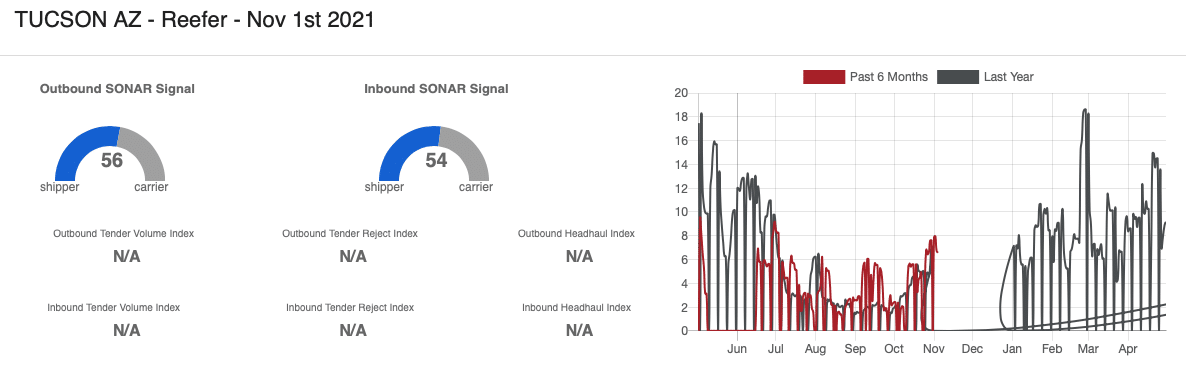Click the Jun label on chart axis

737,349
